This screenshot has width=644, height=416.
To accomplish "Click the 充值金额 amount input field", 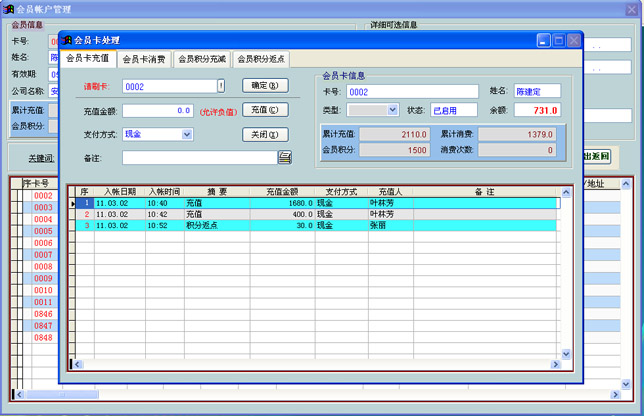I will coord(158,110).
